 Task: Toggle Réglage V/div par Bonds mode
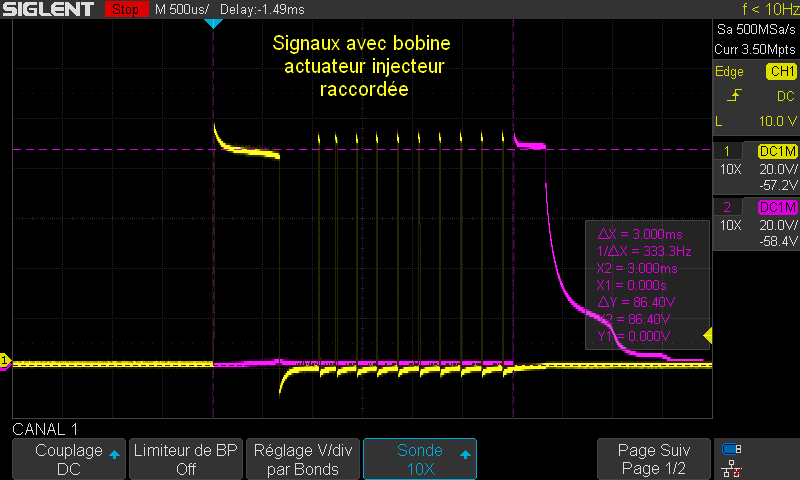302,460
